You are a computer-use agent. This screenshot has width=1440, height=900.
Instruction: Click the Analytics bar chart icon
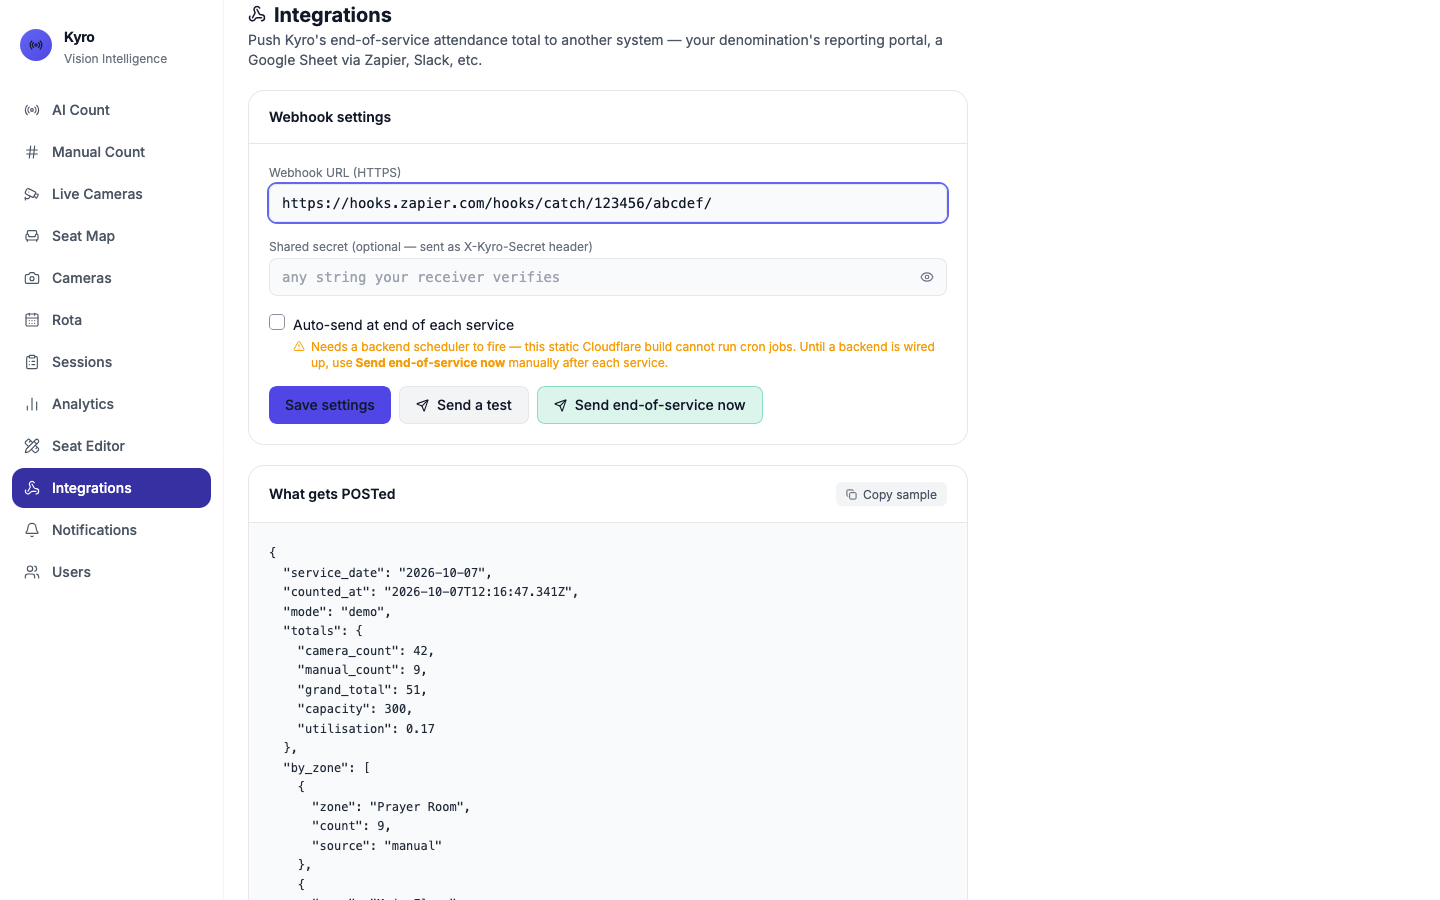pos(32,404)
